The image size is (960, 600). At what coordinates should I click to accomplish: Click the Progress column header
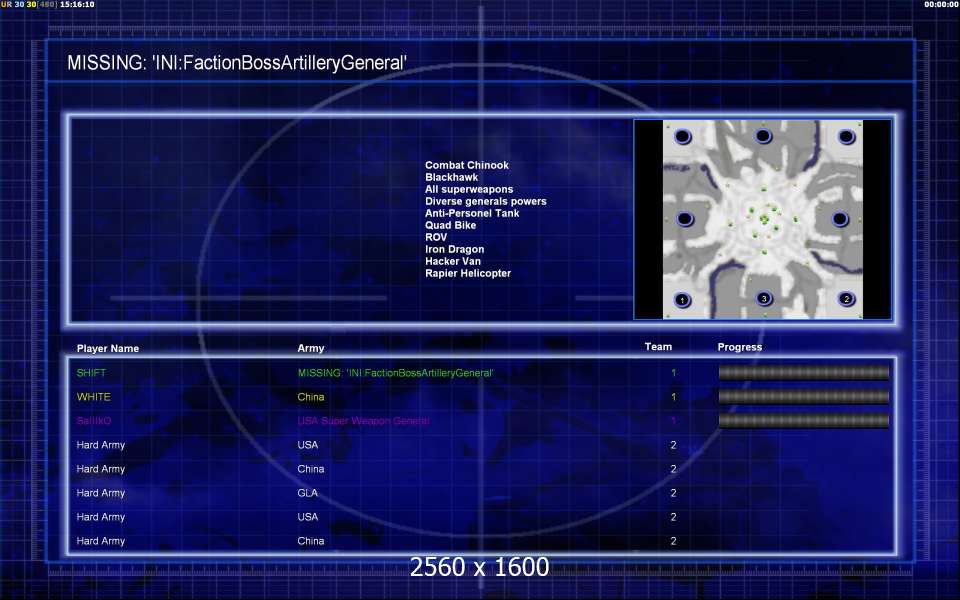740,347
